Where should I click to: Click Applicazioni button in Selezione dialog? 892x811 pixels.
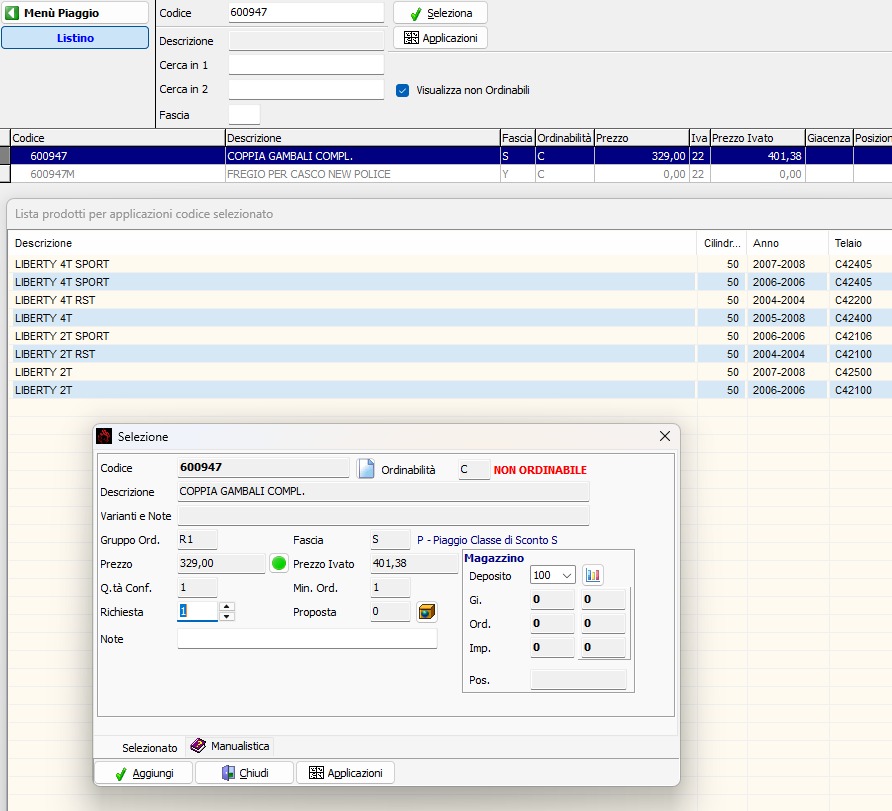coord(345,773)
